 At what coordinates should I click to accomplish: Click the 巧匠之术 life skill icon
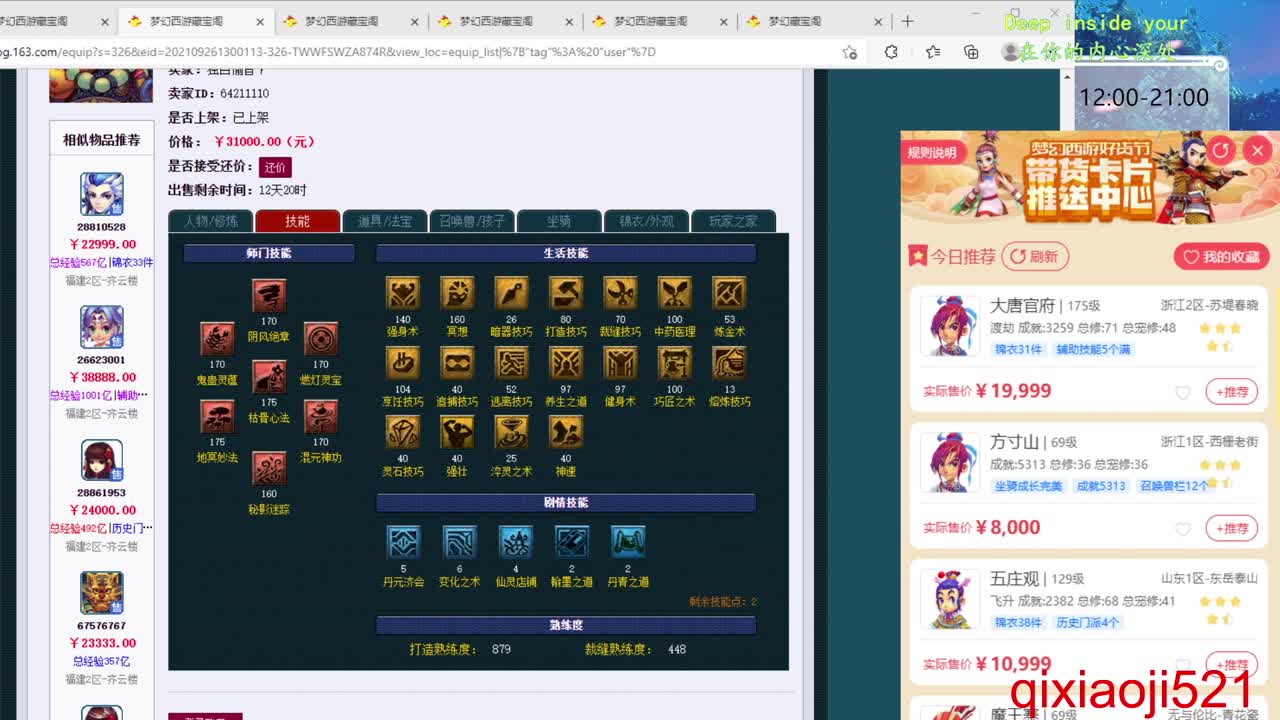[674, 364]
